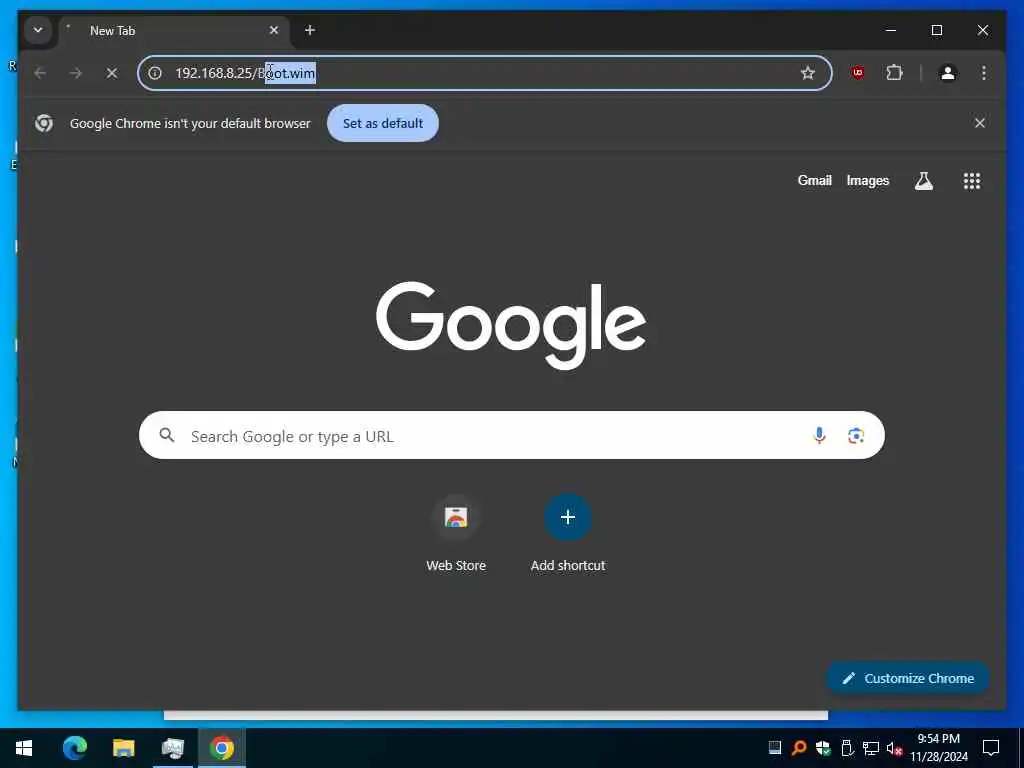Viewport: 1024px width, 768px height.
Task: Start voice search with microphone
Action: coord(819,435)
